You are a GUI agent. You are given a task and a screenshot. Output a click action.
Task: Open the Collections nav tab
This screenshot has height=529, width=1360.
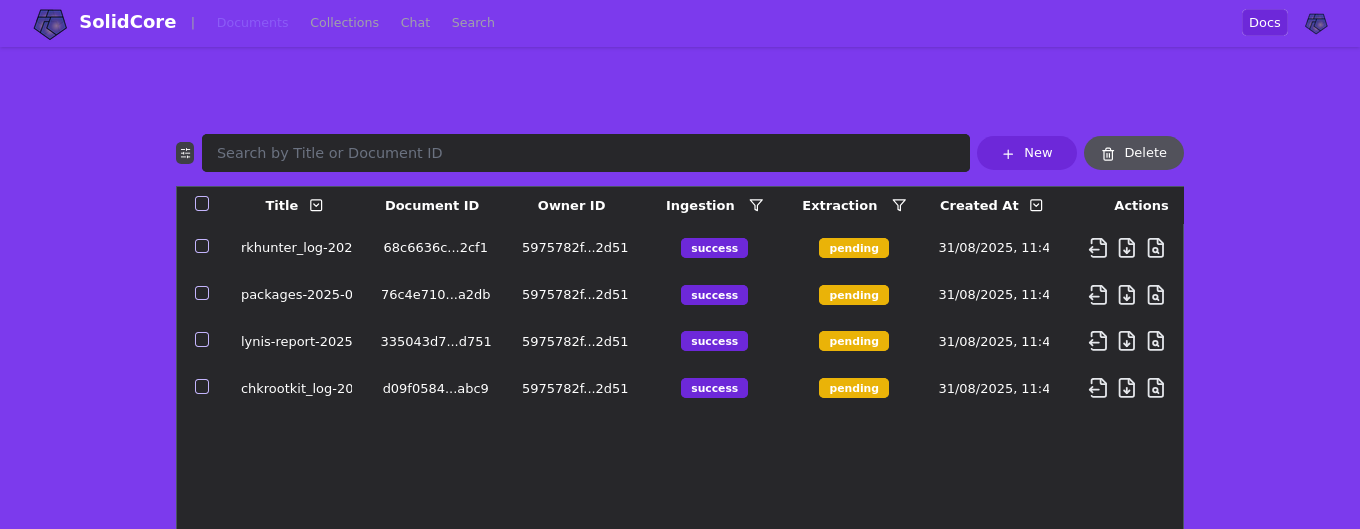click(x=344, y=23)
